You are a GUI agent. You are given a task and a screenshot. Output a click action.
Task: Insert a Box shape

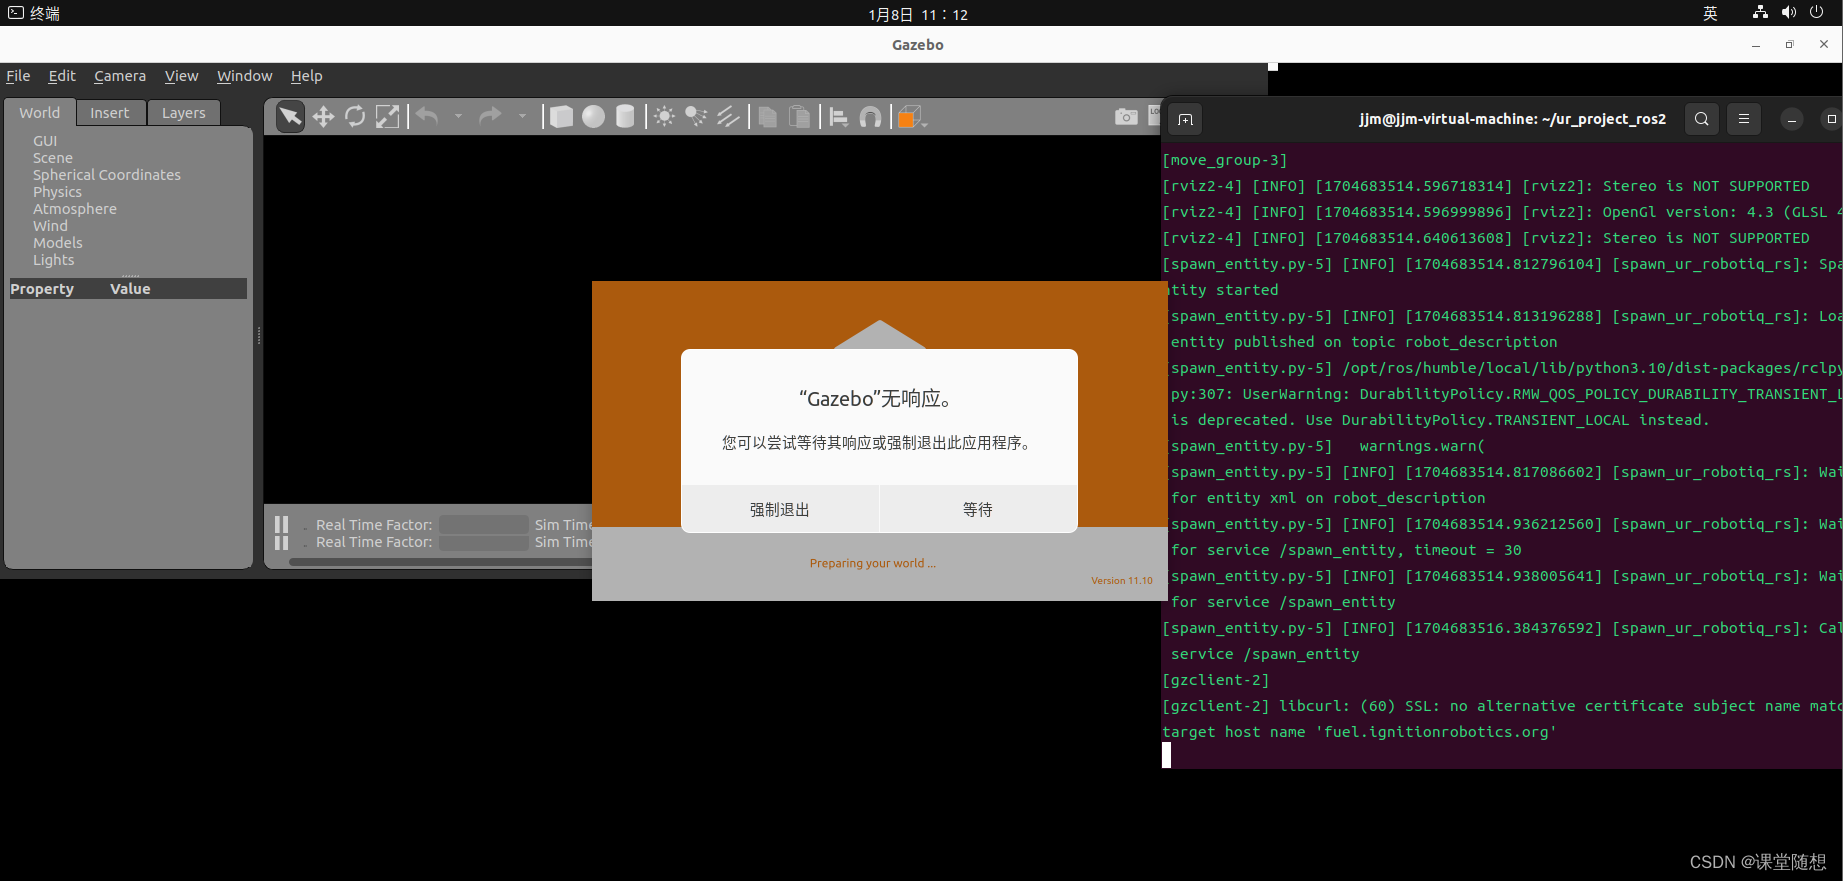[562, 117]
